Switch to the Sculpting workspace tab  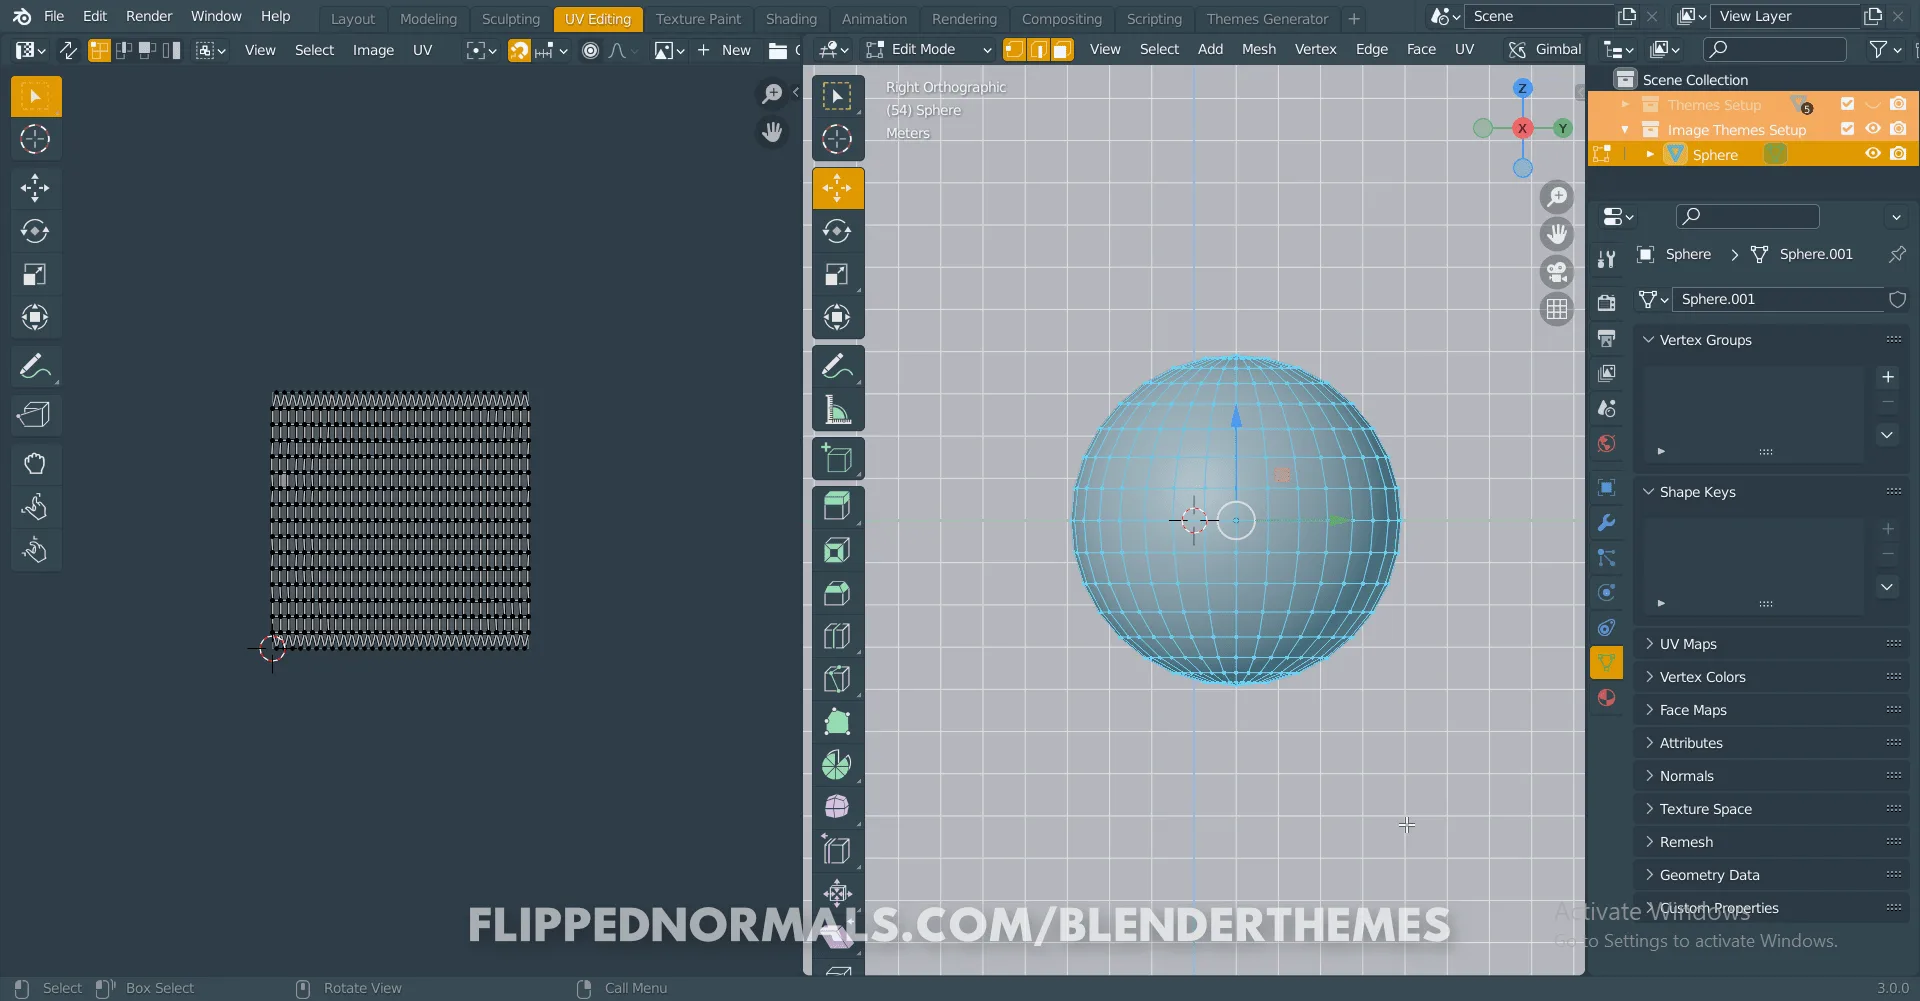510,19
